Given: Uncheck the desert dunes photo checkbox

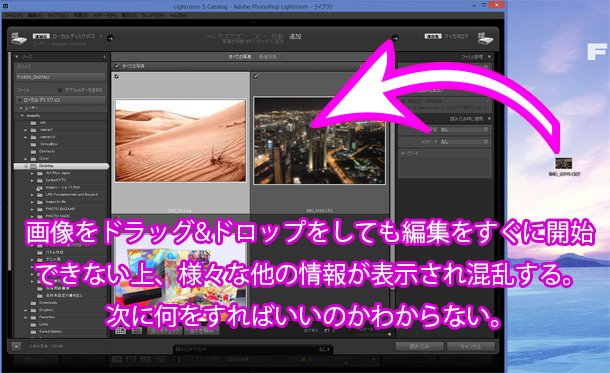Looking at the screenshot, I should (116, 76).
